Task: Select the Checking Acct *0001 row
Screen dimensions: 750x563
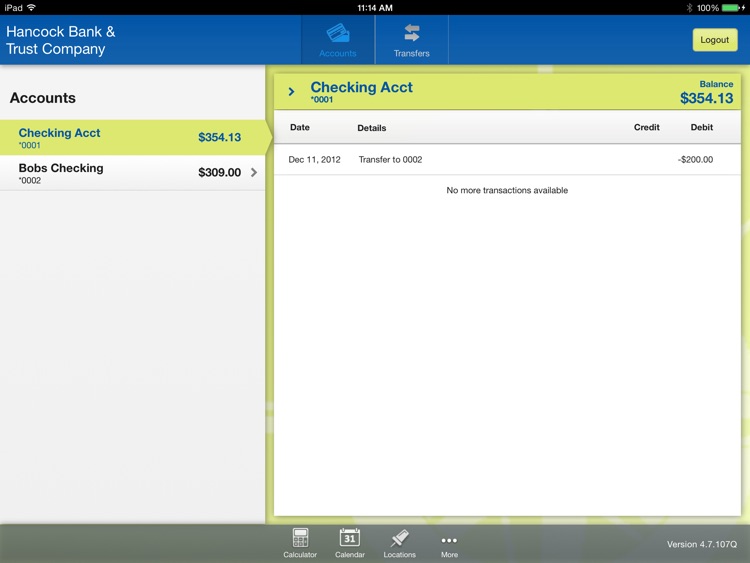Action: (133, 137)
